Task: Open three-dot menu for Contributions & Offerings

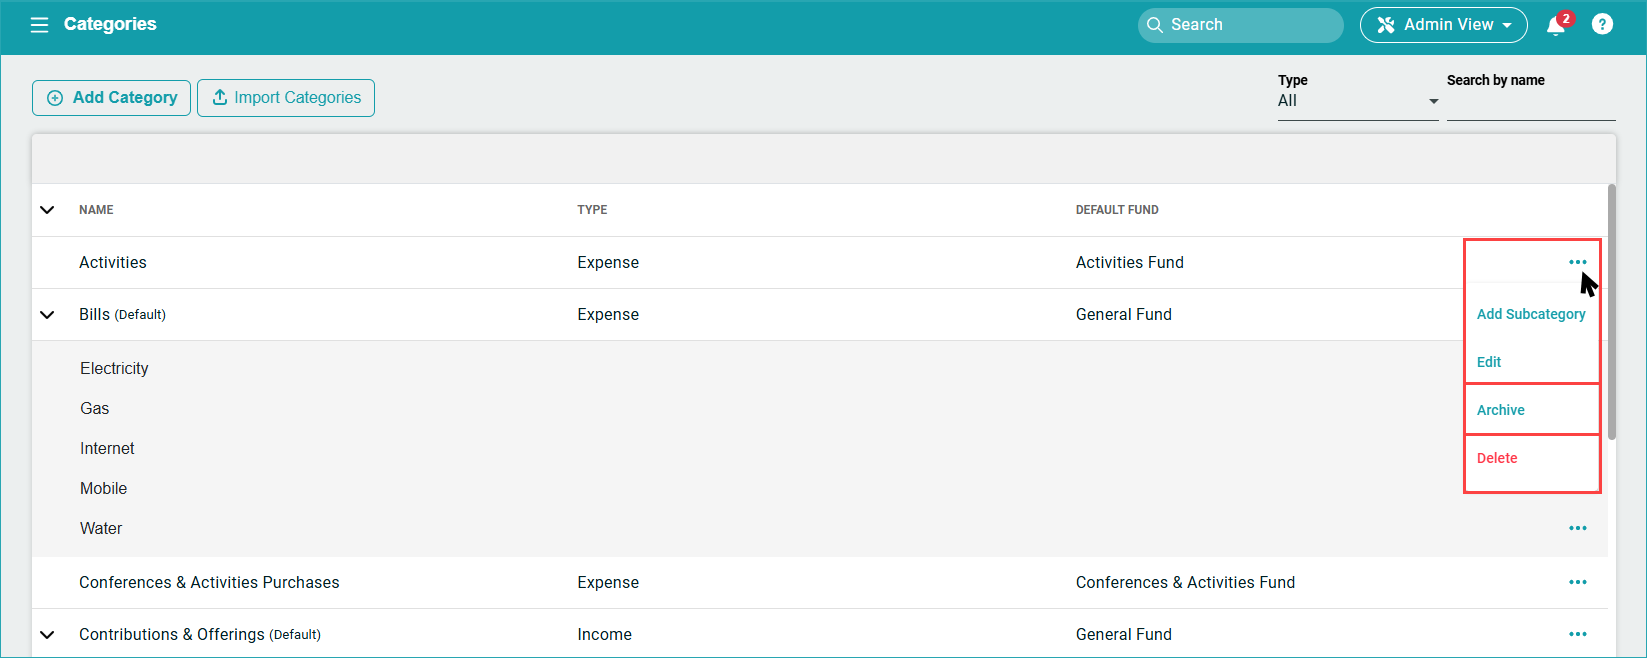Action: coord(1577,634)
